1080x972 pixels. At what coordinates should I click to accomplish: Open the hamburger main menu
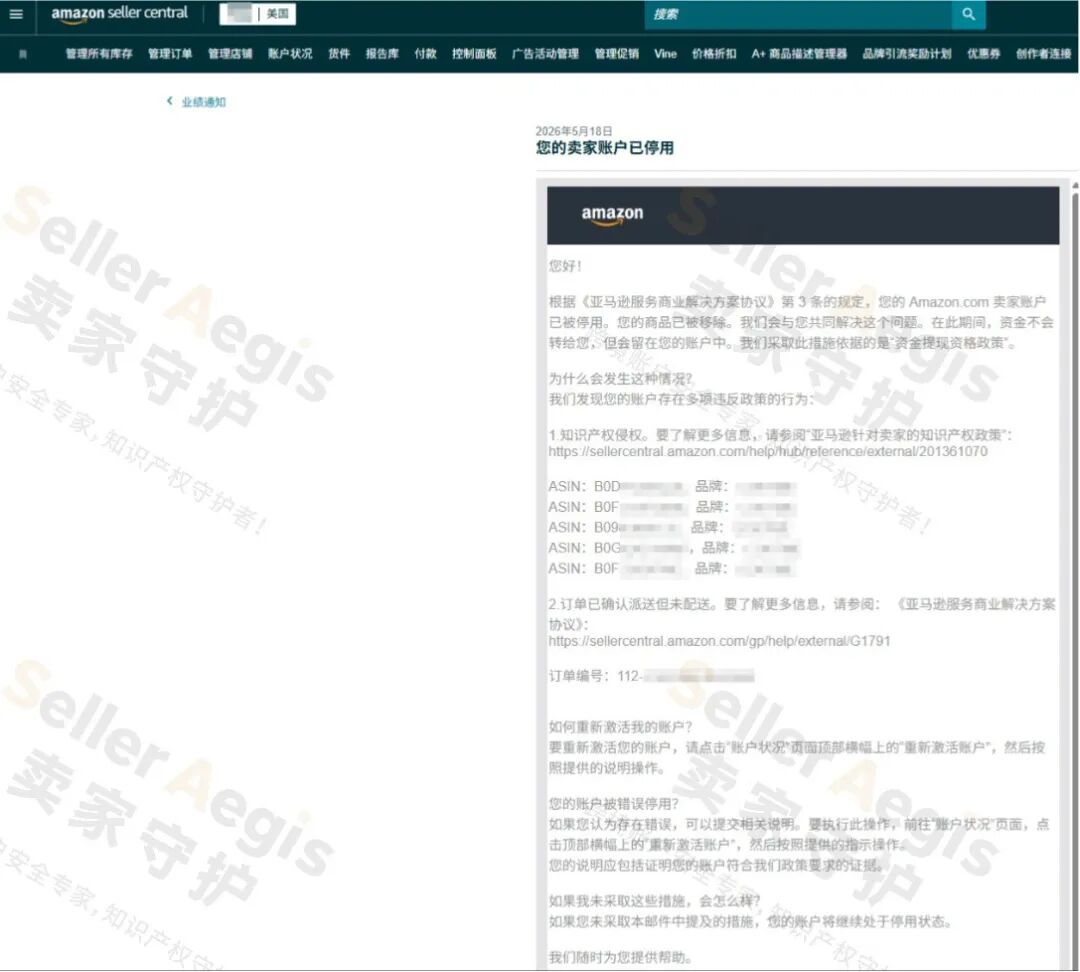[16, 14]
